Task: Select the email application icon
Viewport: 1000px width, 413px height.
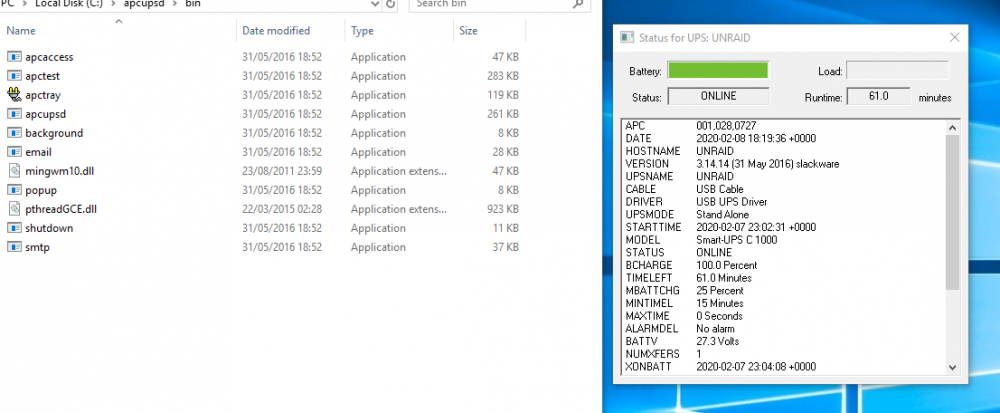Action: (x=14, y=152)
